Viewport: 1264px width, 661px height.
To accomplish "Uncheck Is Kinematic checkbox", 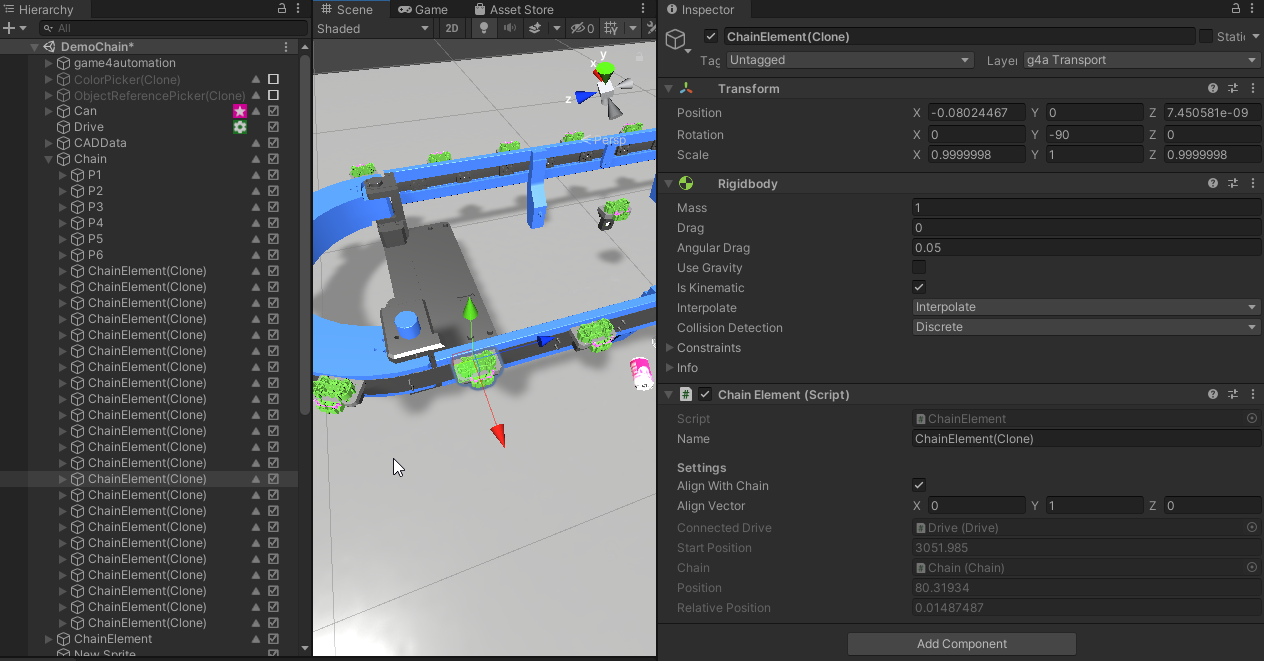I will [919, 288].
